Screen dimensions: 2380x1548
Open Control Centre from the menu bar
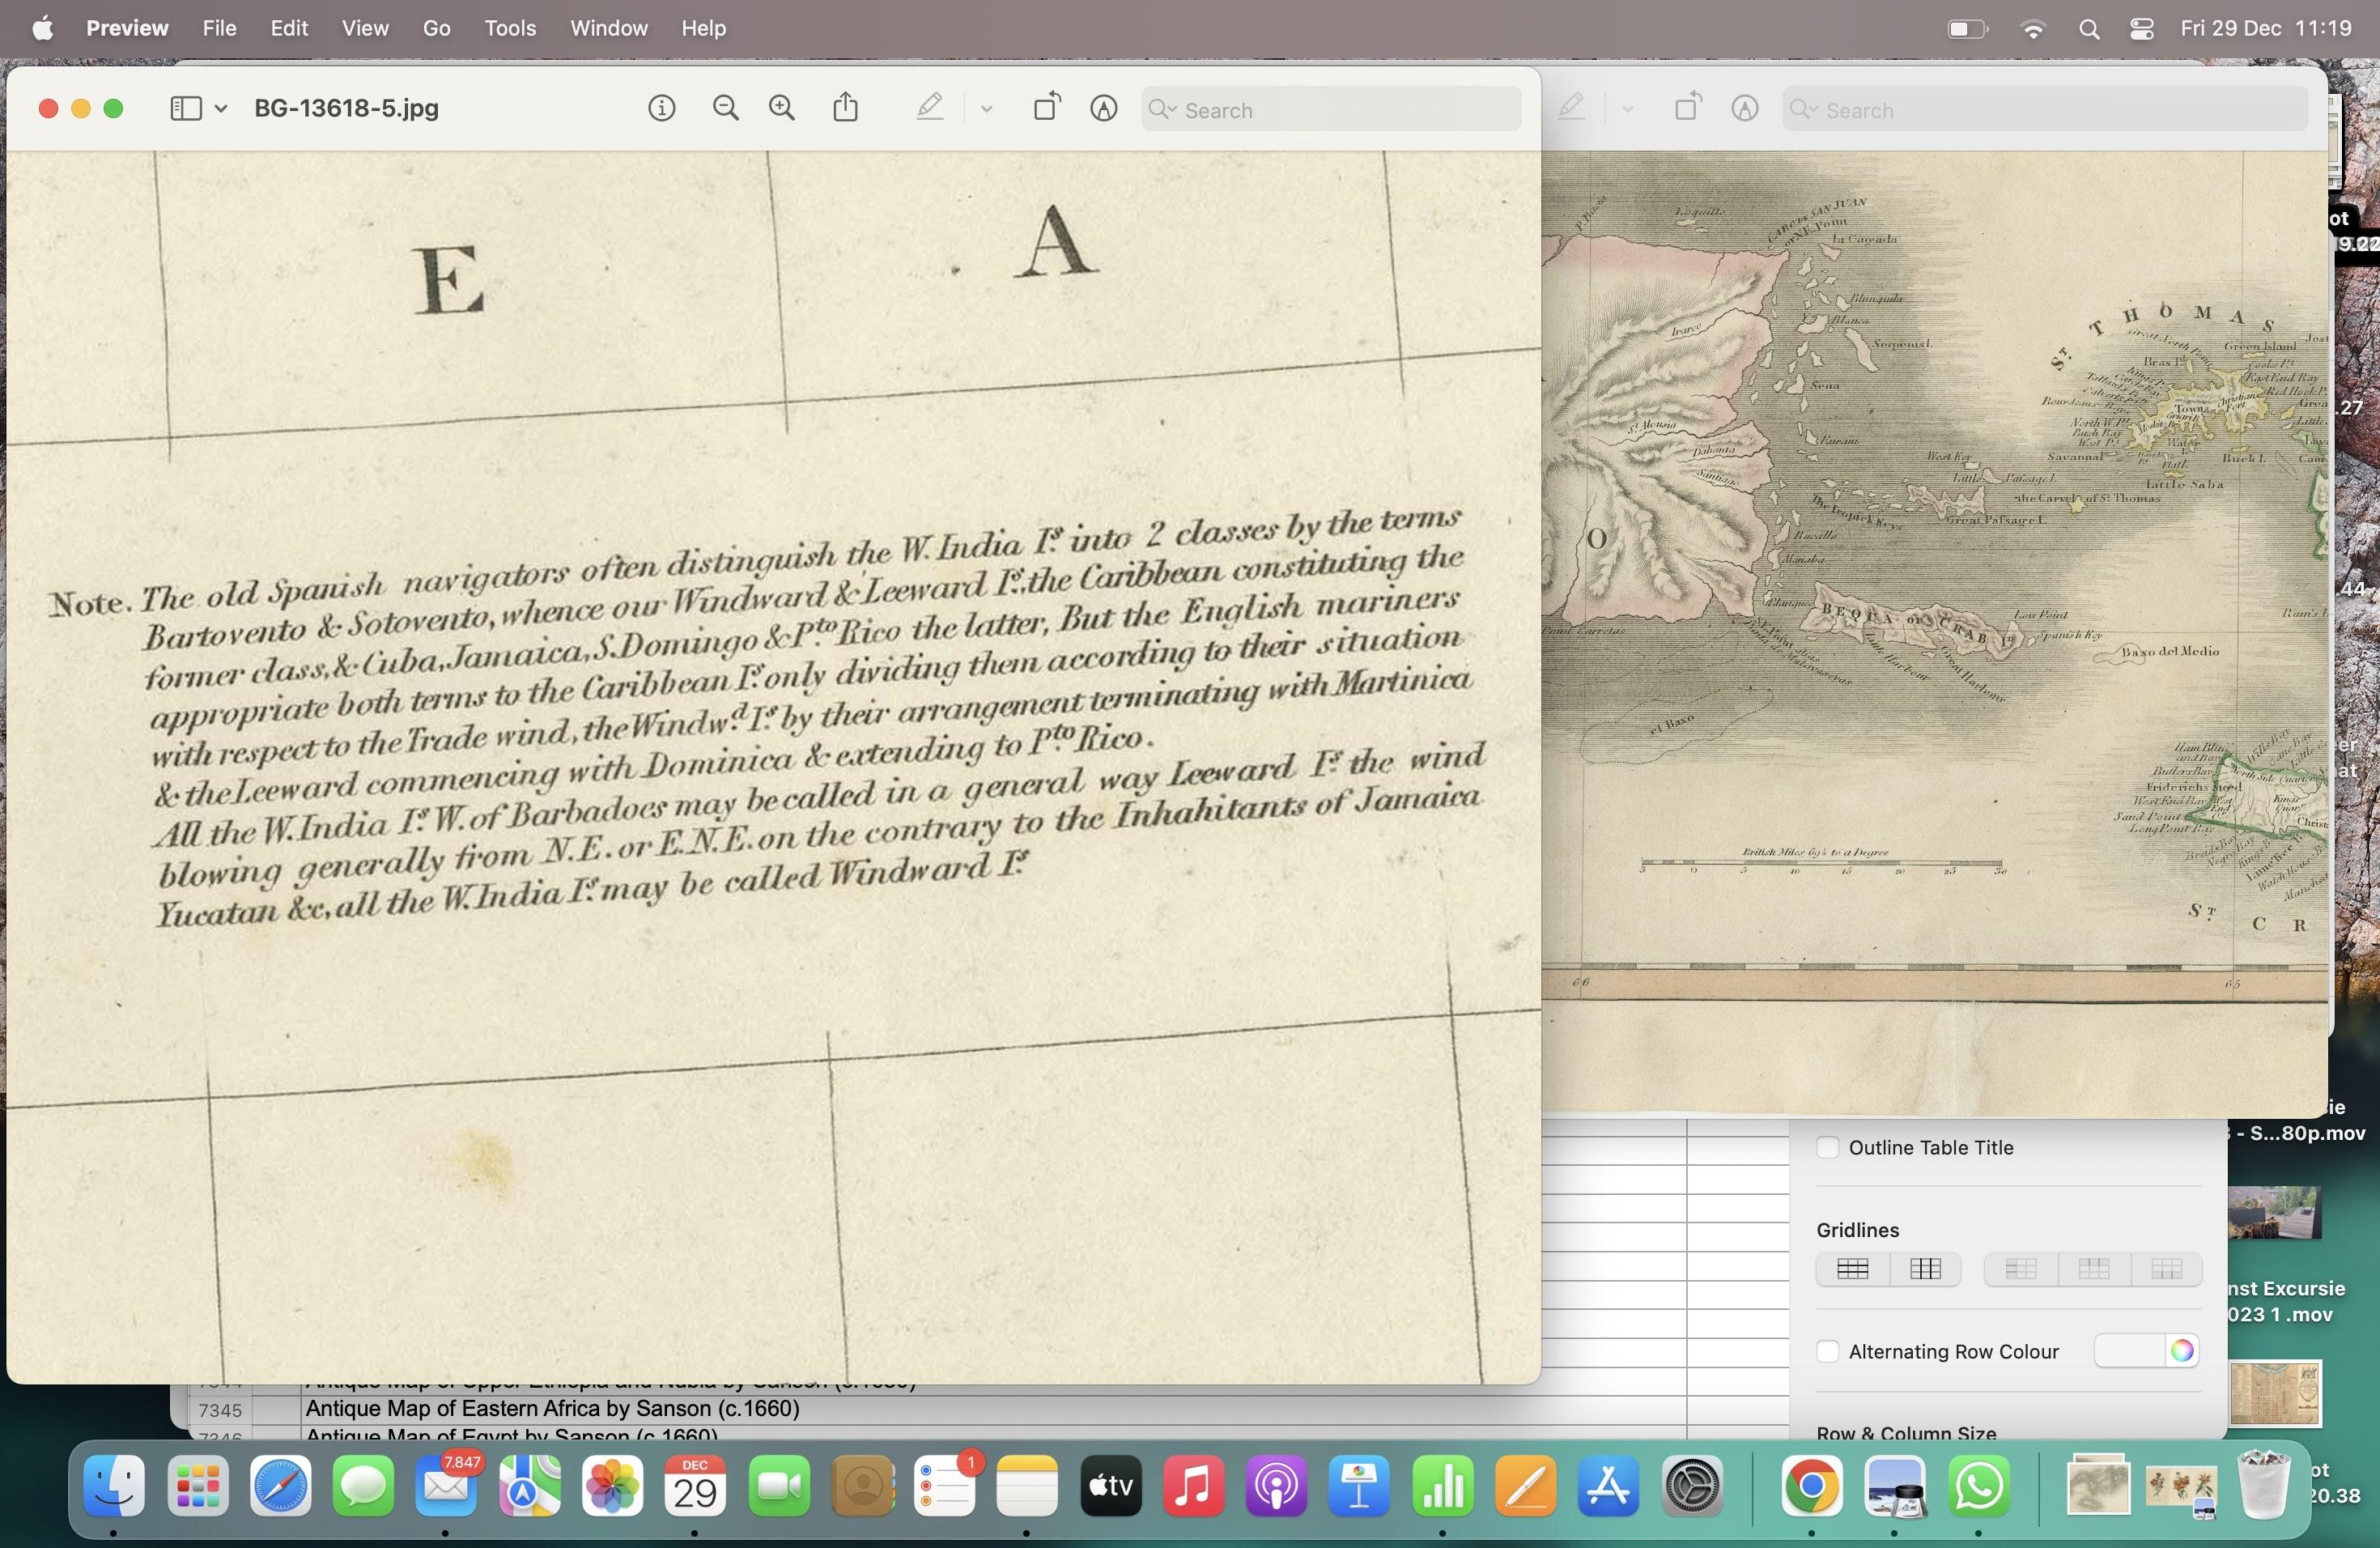(2142, 29)
